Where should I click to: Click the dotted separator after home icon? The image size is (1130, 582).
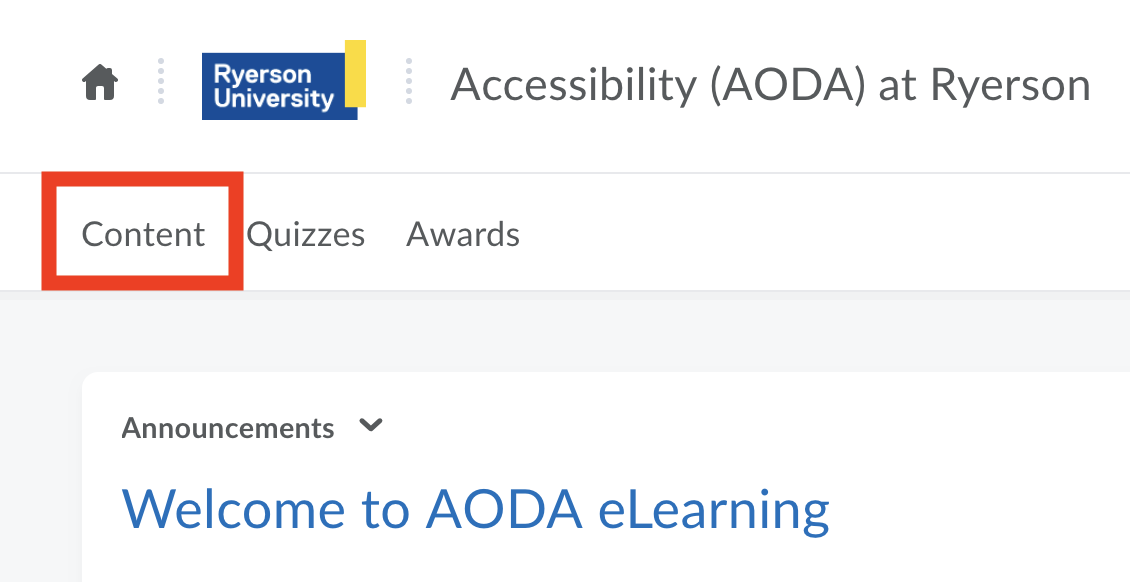[160, 81]
